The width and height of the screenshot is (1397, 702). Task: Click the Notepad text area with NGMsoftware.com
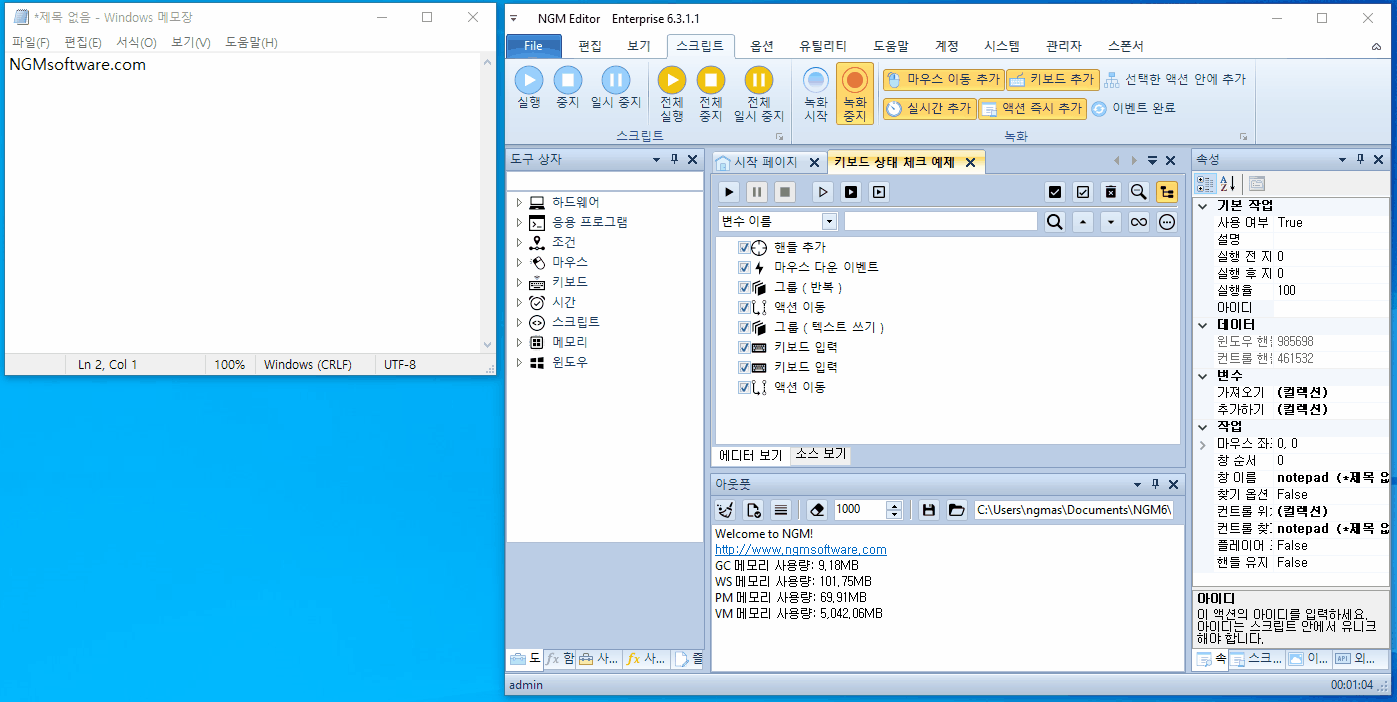[243, 203]
